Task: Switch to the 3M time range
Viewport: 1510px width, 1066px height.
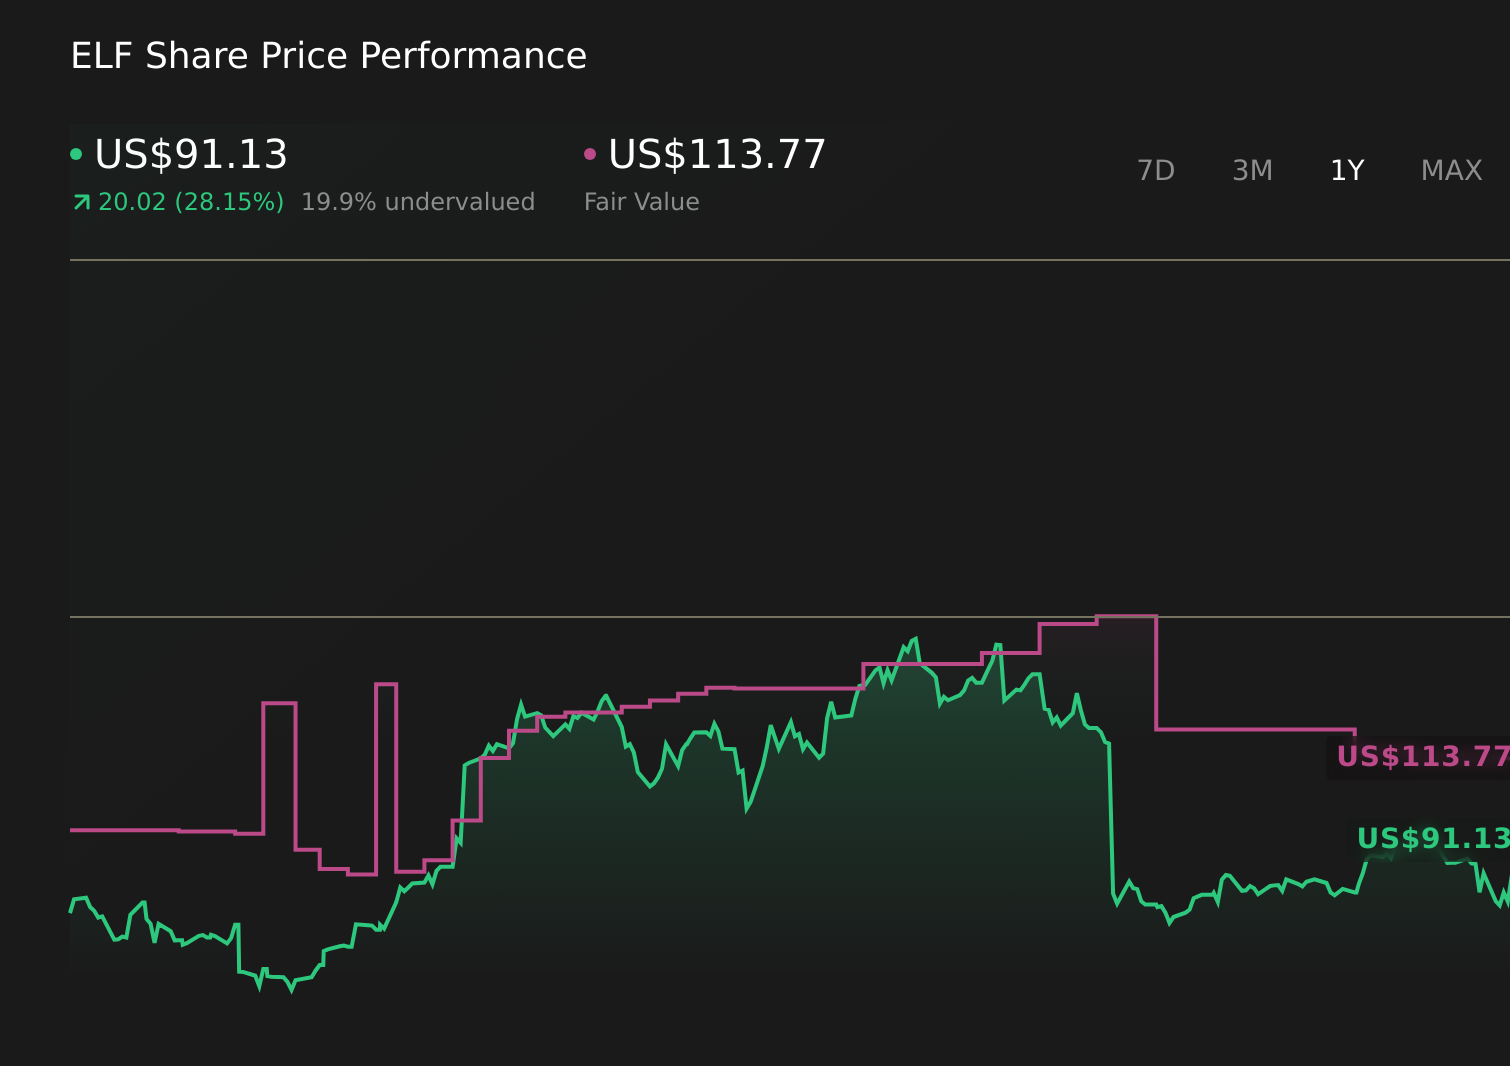Action: tap(1251, 170)
